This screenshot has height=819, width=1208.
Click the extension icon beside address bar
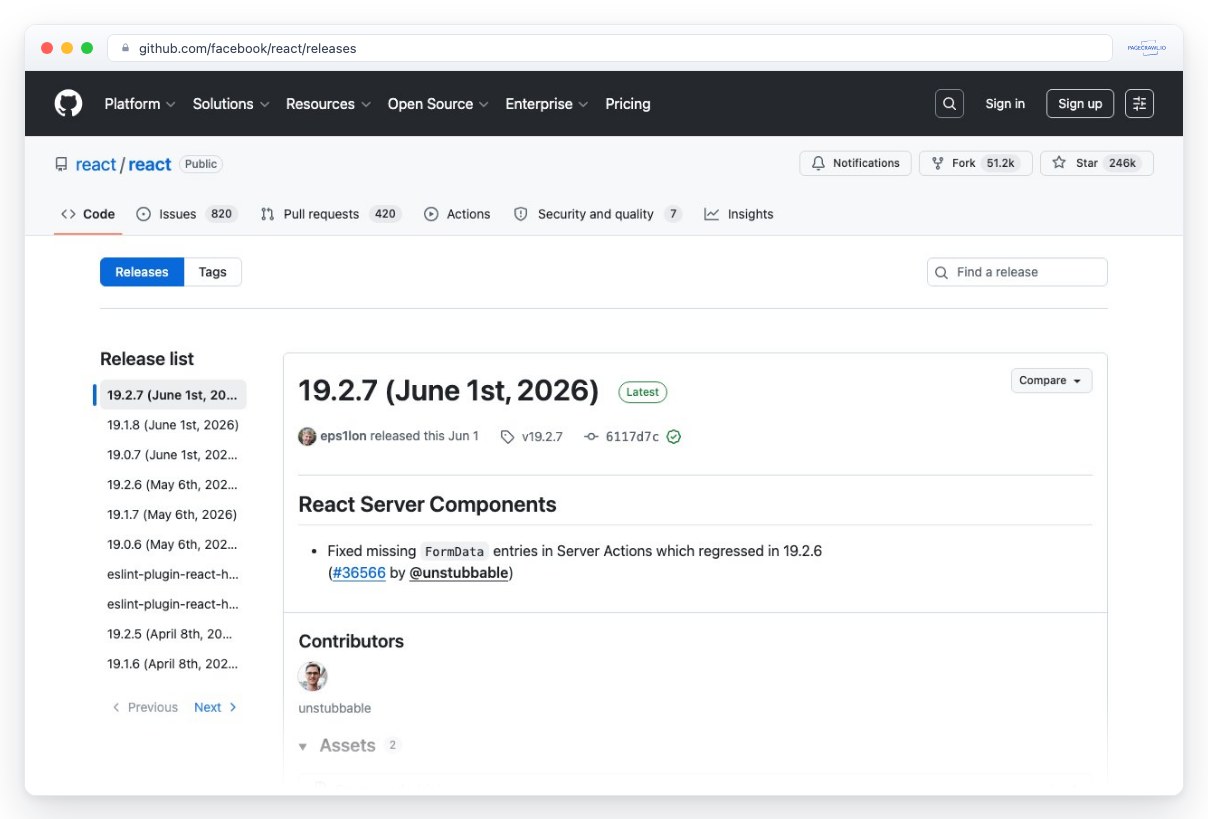point(1146,48)
